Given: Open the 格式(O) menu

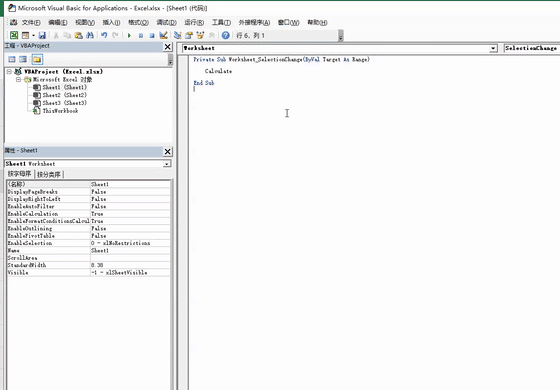Looking at the screenshot, I should point(138,22).
